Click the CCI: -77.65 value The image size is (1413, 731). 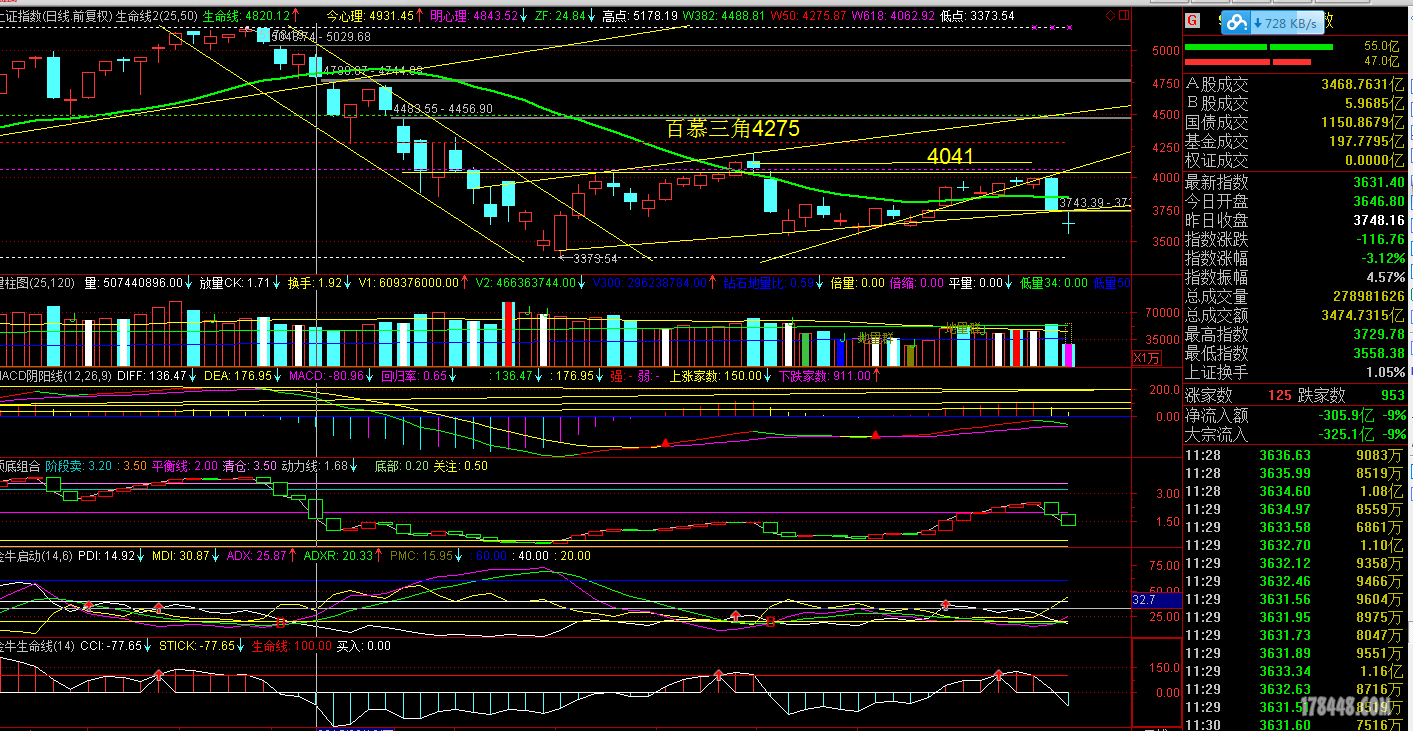pyautogui.click(x=112, y=646)
